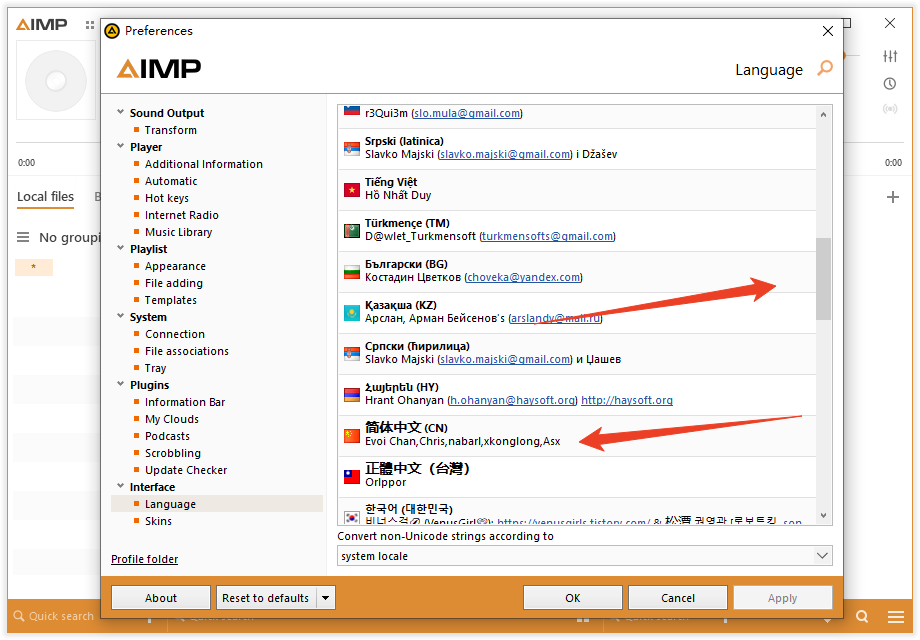Open File associations settings
Screen dimensions: 920x640
pos(187,351)
